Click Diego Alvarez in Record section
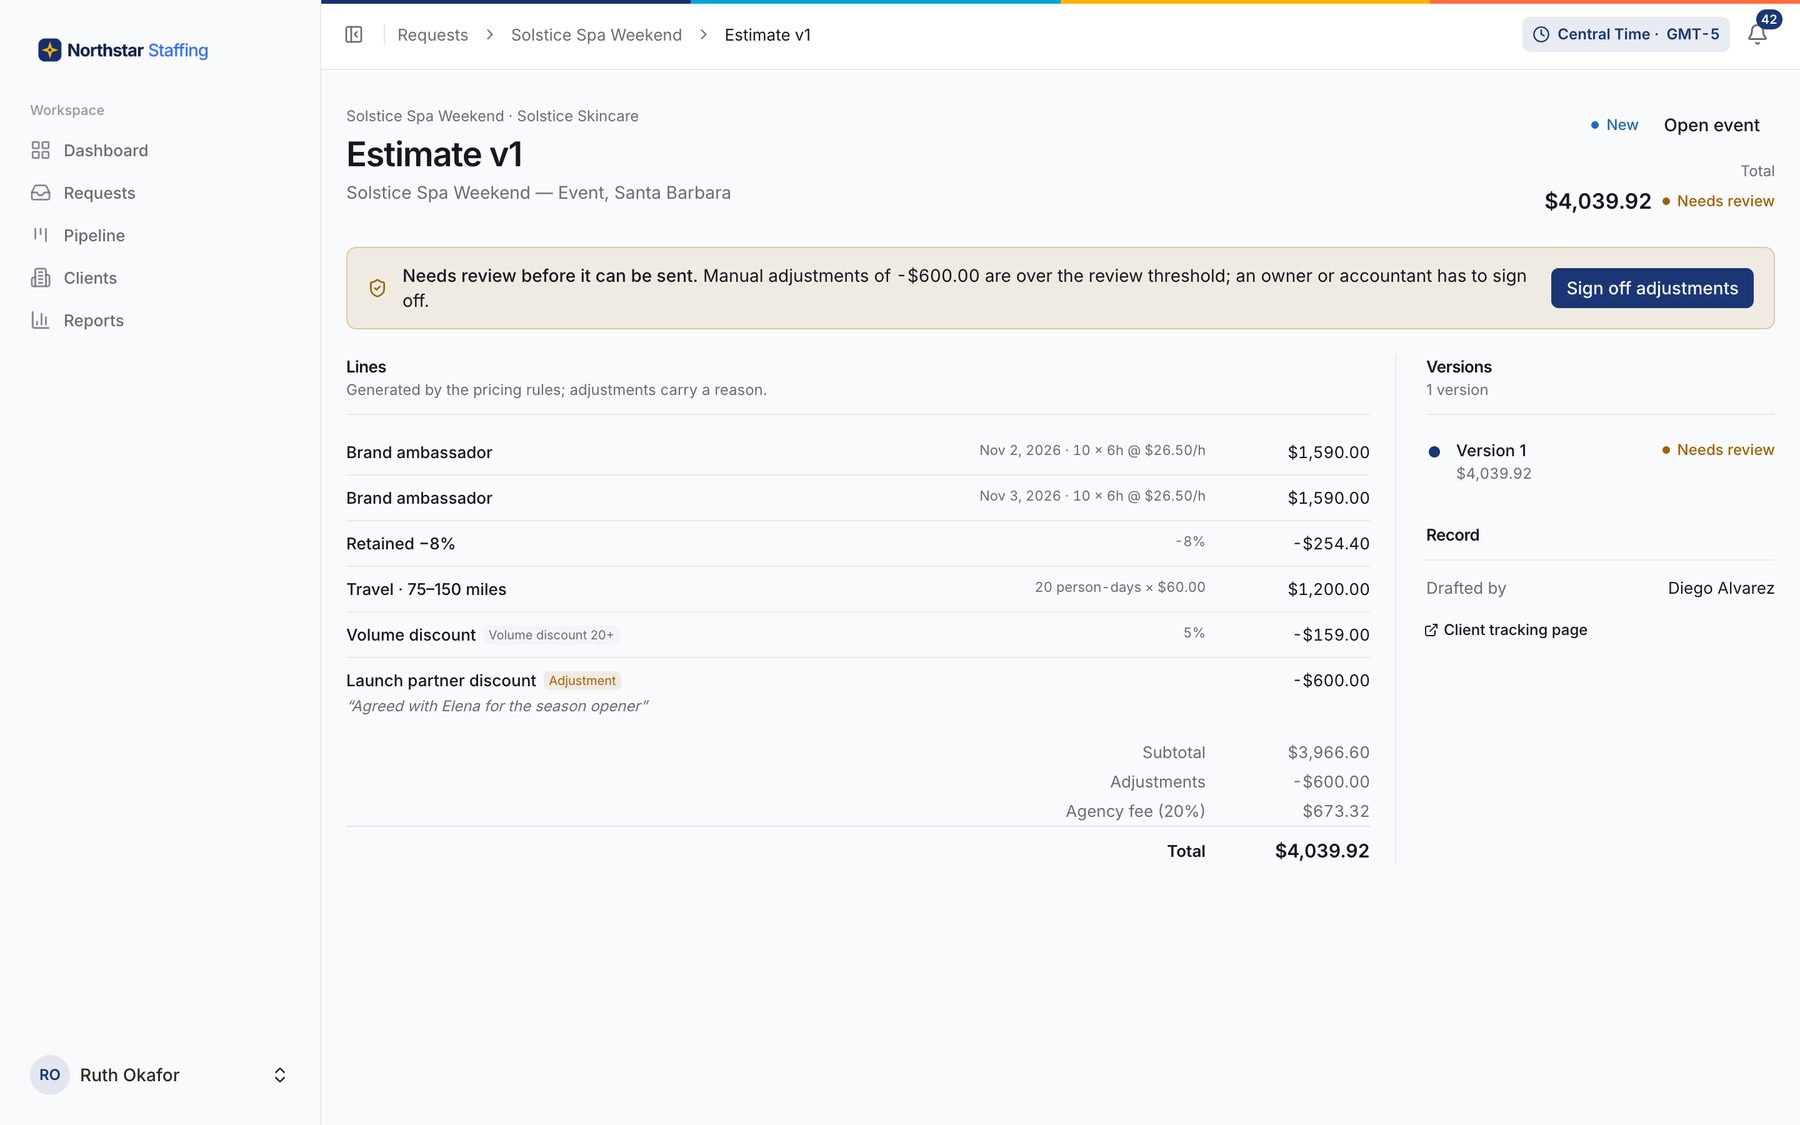This screenshot has width=1800, height=1125. point(1721,588)
